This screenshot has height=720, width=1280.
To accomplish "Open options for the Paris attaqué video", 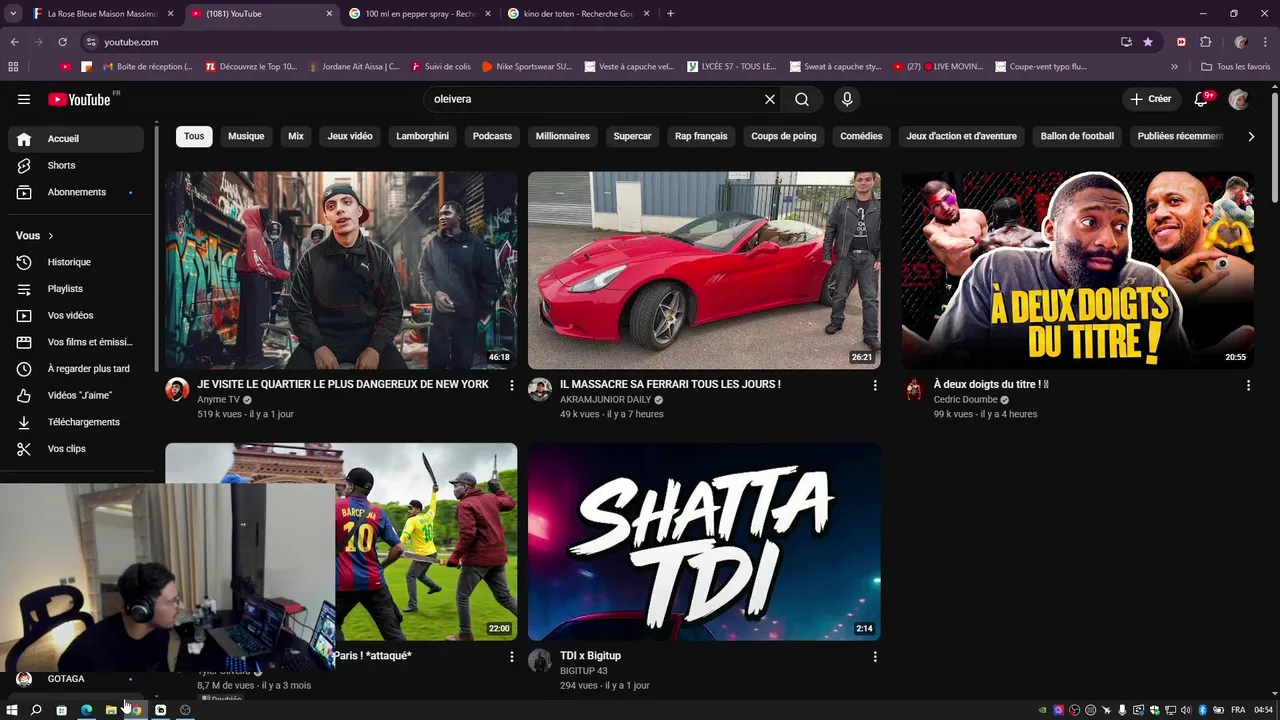I will coord(512,657).
